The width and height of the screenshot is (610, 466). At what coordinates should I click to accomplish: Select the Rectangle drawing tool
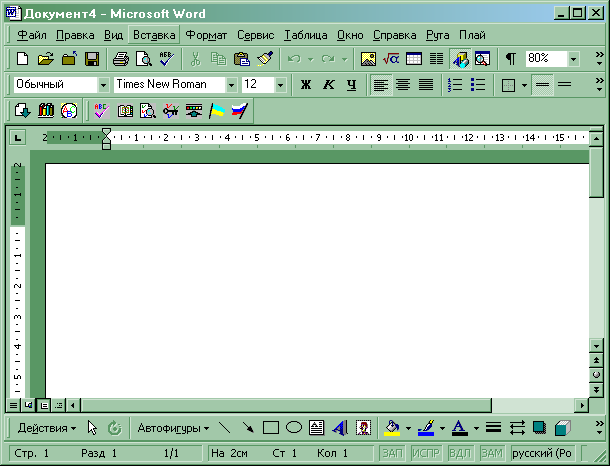(271, 428)
